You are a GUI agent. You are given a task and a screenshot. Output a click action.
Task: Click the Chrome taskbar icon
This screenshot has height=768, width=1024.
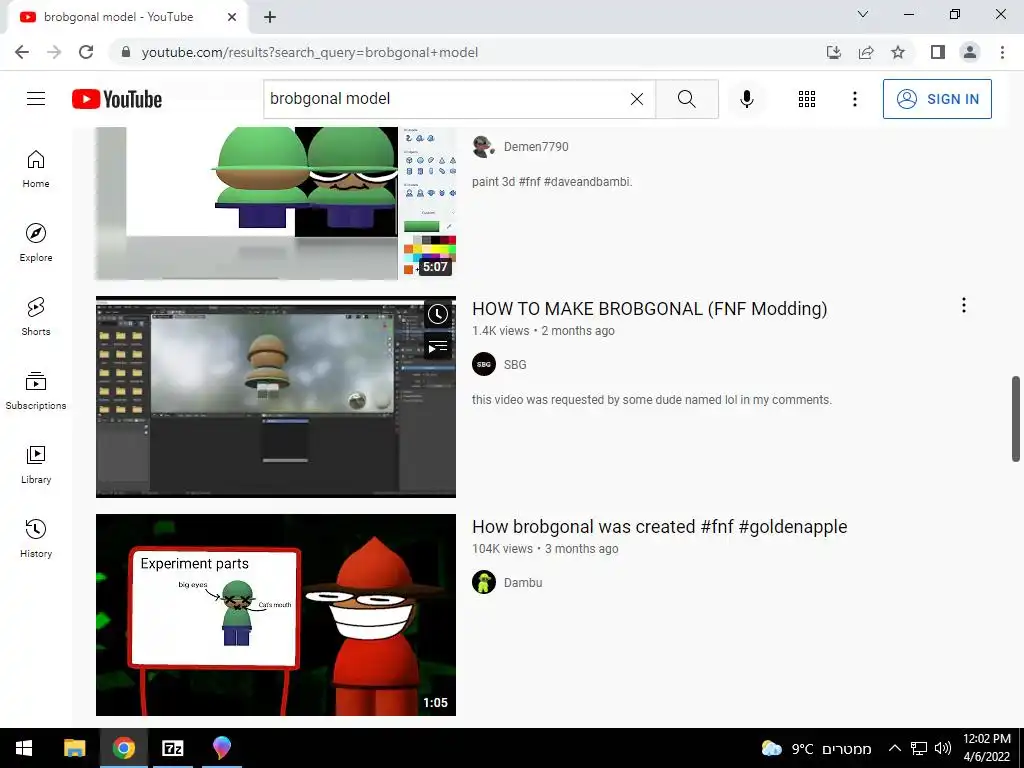pyautogui.click(x=123, y=748)
